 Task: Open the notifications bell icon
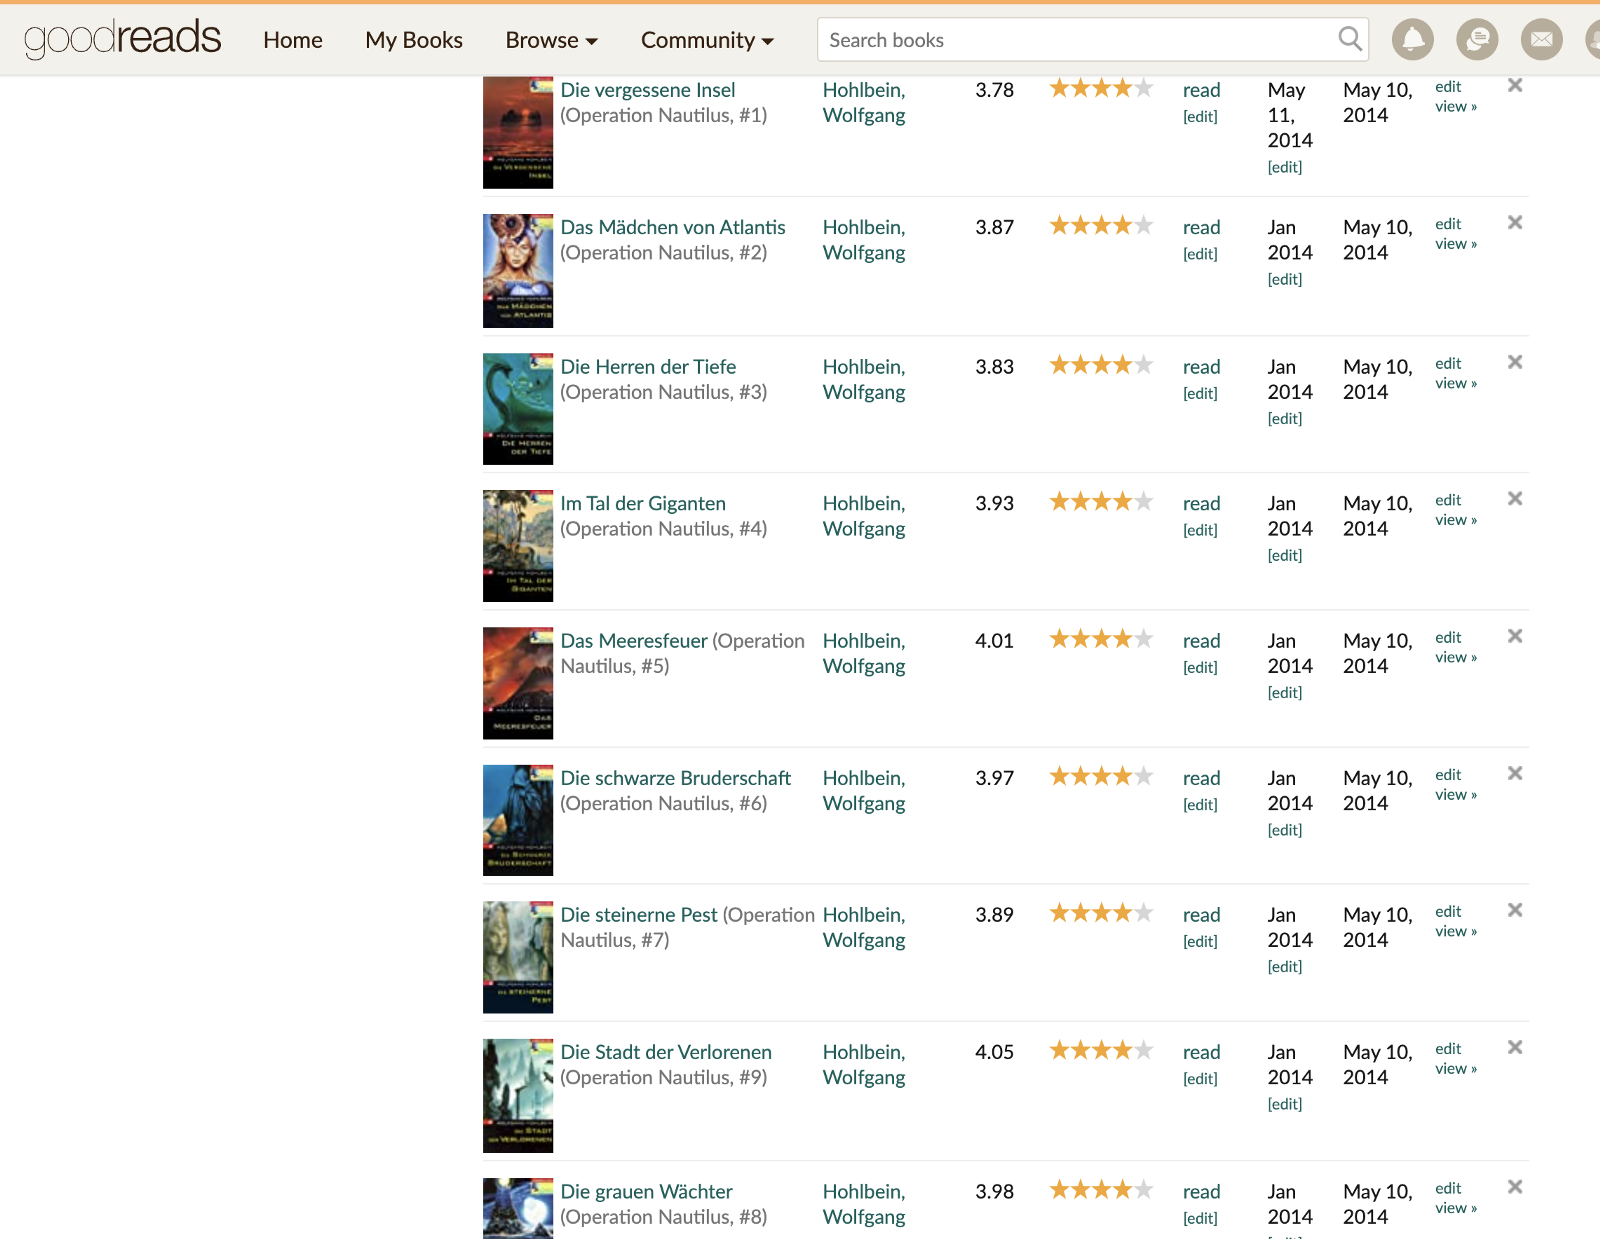[x=1412, y=40]
